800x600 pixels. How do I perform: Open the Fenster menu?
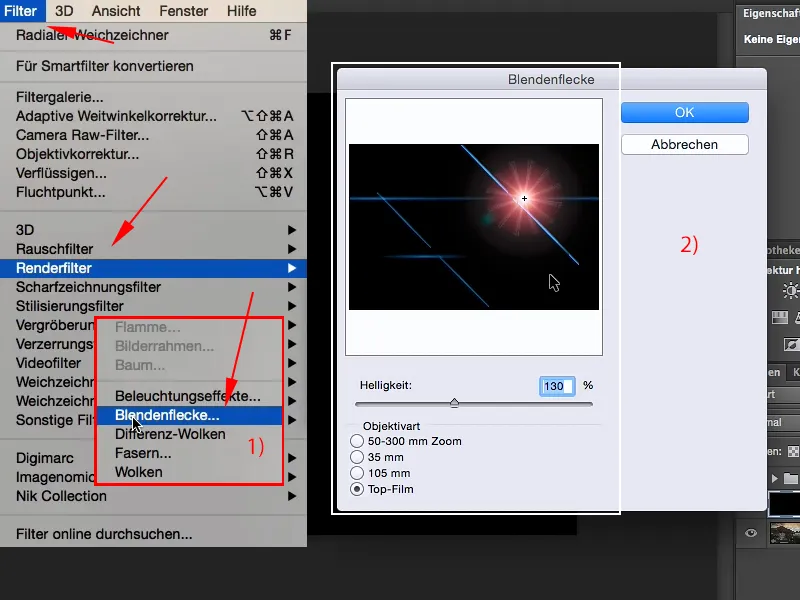click(x=184, y=11)
